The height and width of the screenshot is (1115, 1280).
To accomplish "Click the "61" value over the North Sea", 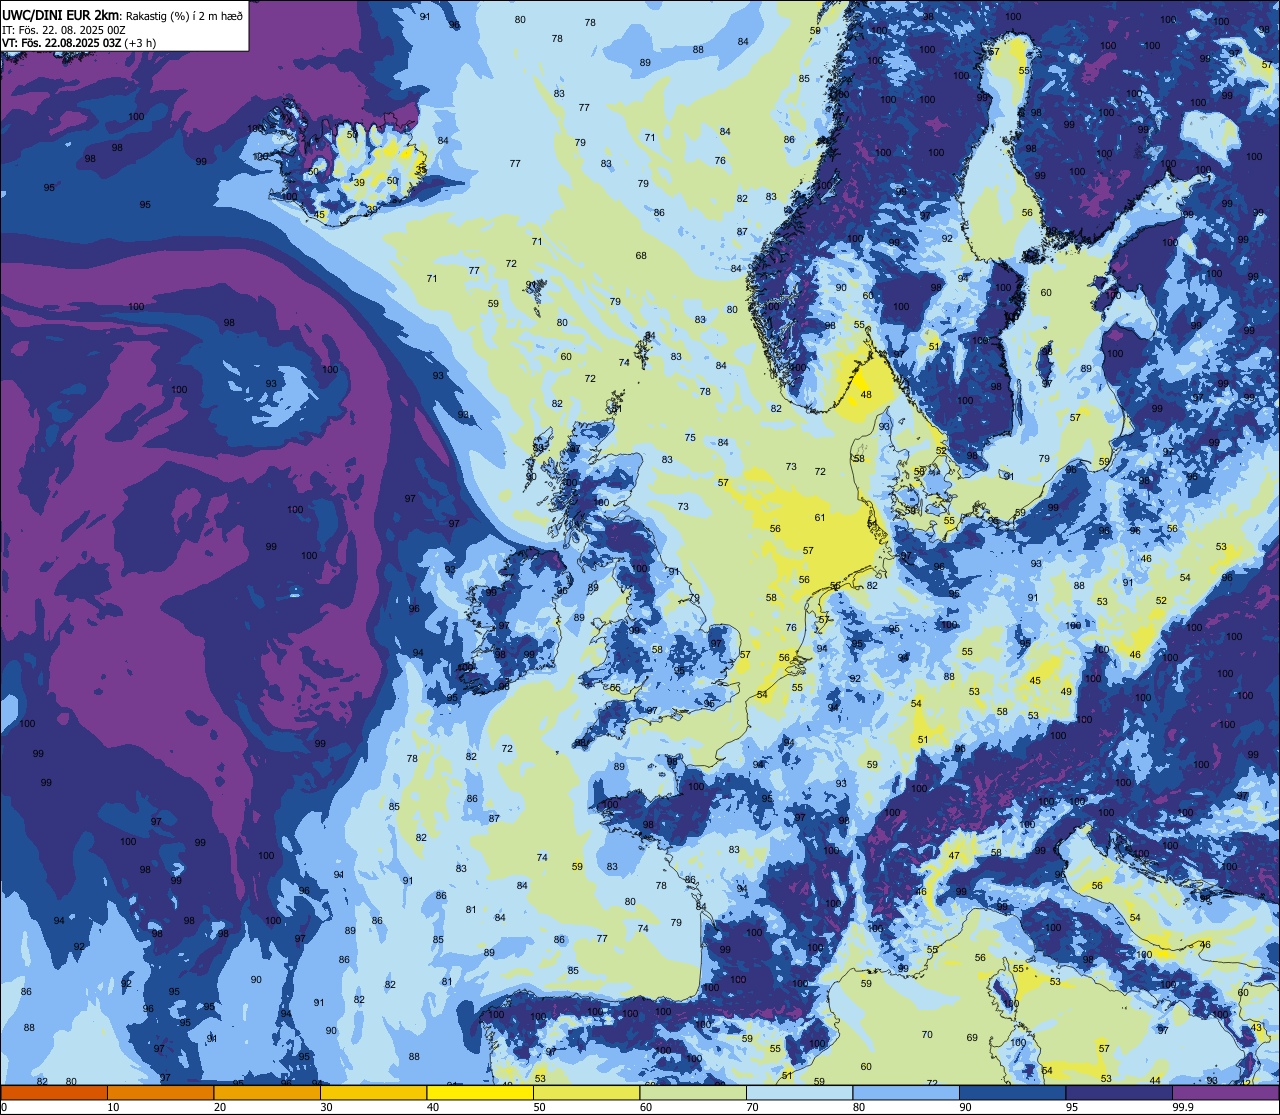I will coord(820,518).
